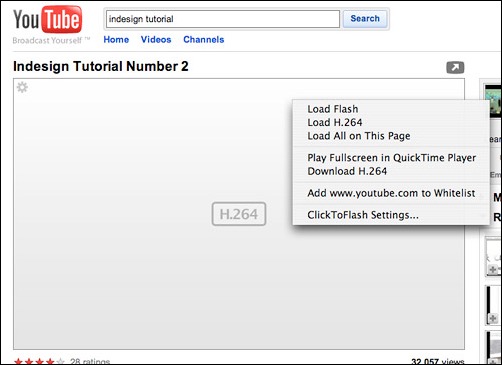Click the search field containing indesign tutorial
This screenshot has width=502, height=365.
click(x=223, y=19)
